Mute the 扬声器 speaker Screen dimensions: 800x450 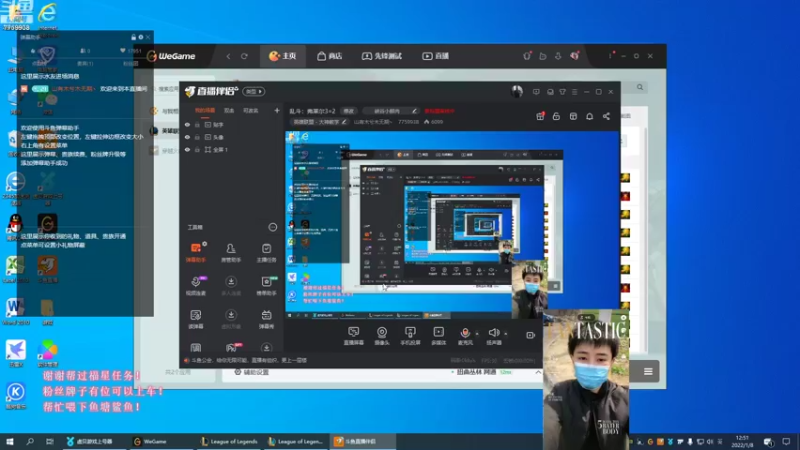[493, 333]
